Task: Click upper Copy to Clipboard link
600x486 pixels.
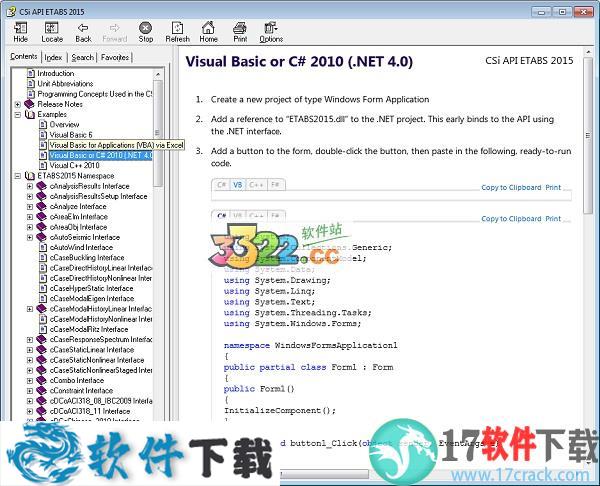Action: click(511, 188)
